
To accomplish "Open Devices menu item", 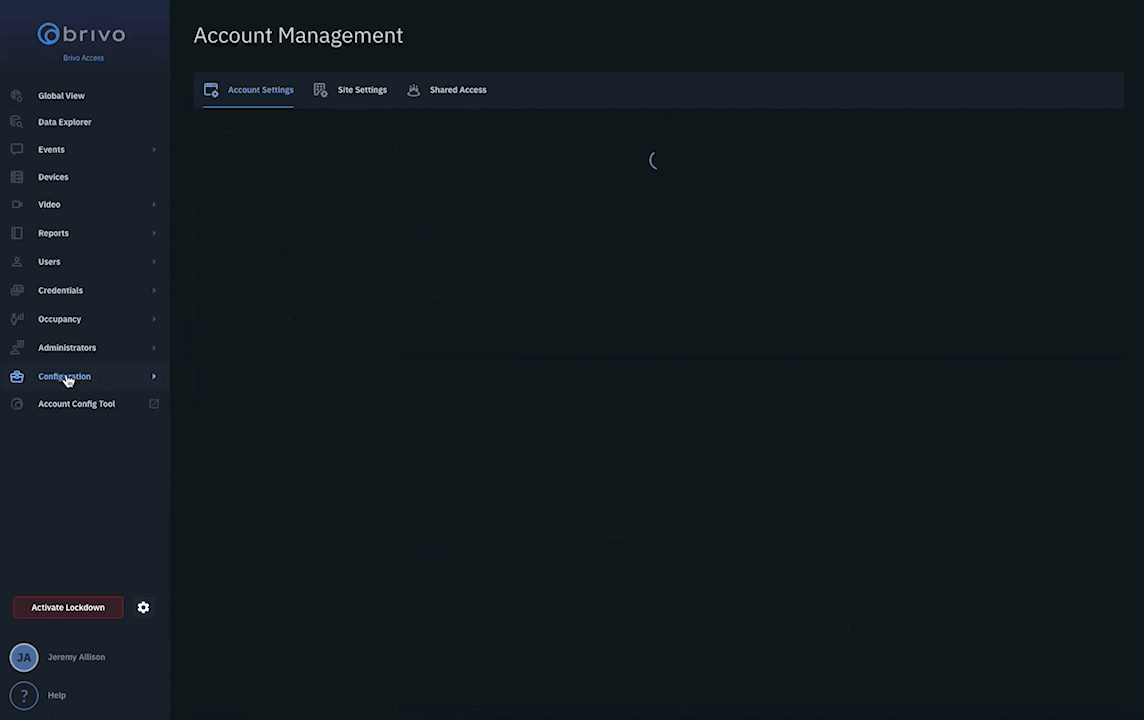I will point(53,177).
